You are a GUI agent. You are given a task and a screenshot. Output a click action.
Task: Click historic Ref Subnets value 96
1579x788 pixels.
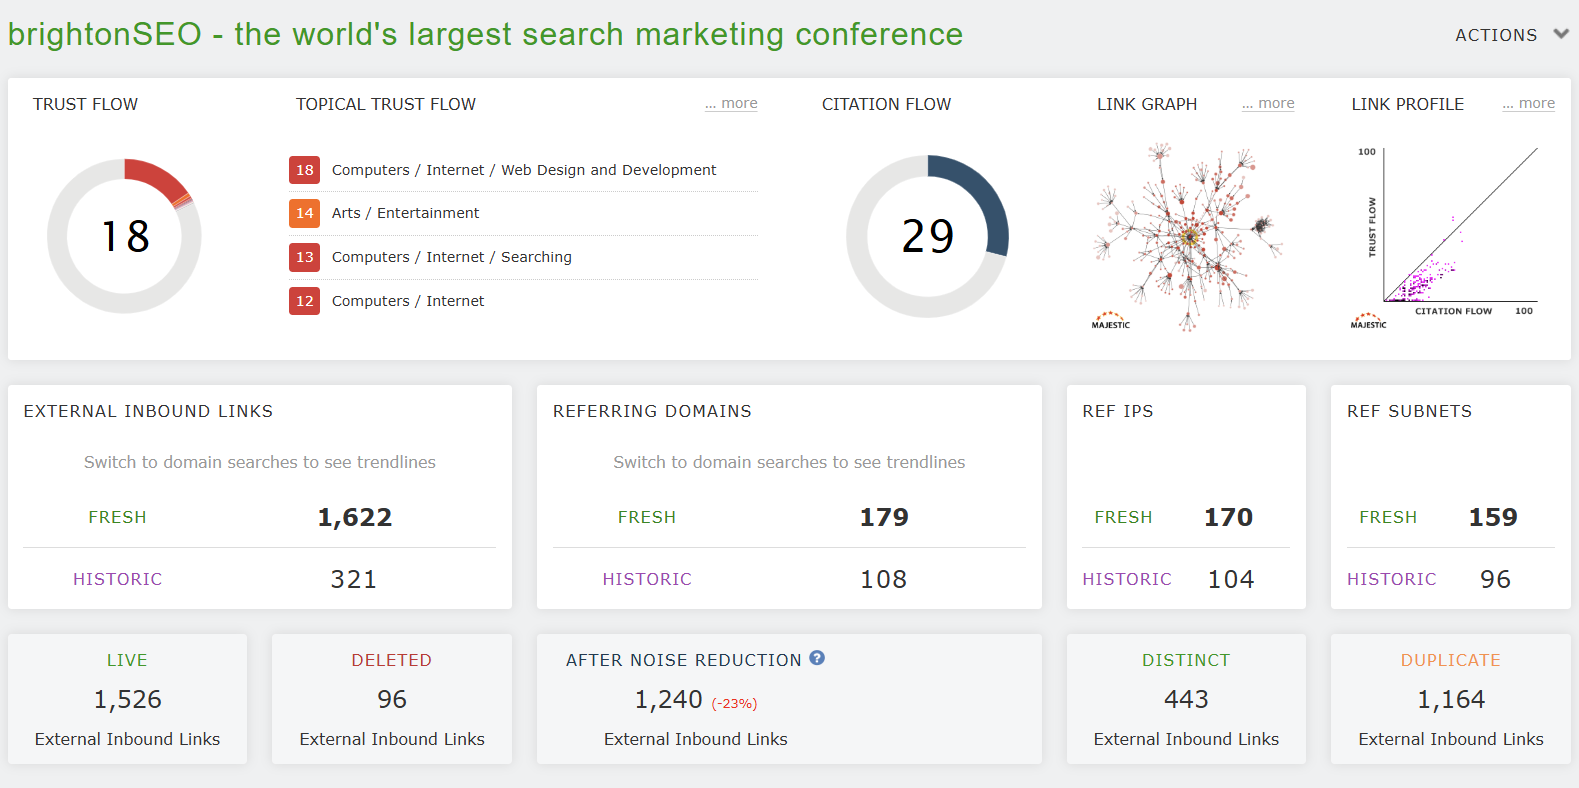[1495, 579]
